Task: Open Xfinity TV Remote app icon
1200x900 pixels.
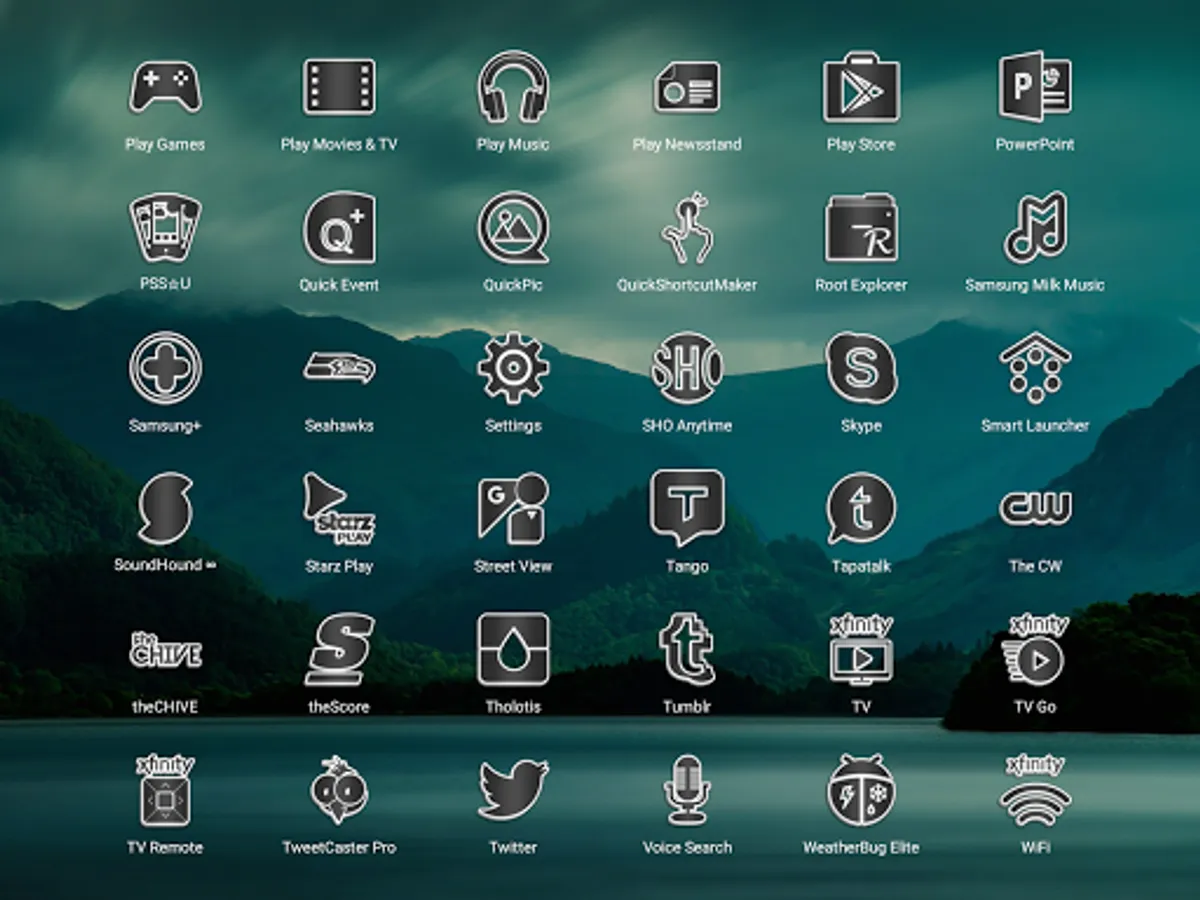Action: [x=165, y=791]
